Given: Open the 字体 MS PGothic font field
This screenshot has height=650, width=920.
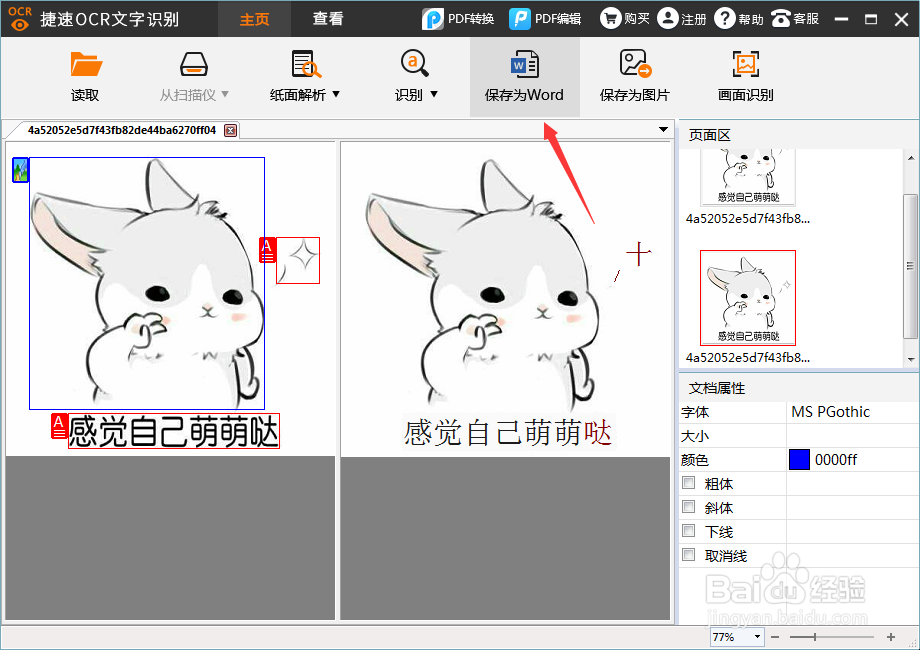Looking at the screenshot, I should point(853,412).
